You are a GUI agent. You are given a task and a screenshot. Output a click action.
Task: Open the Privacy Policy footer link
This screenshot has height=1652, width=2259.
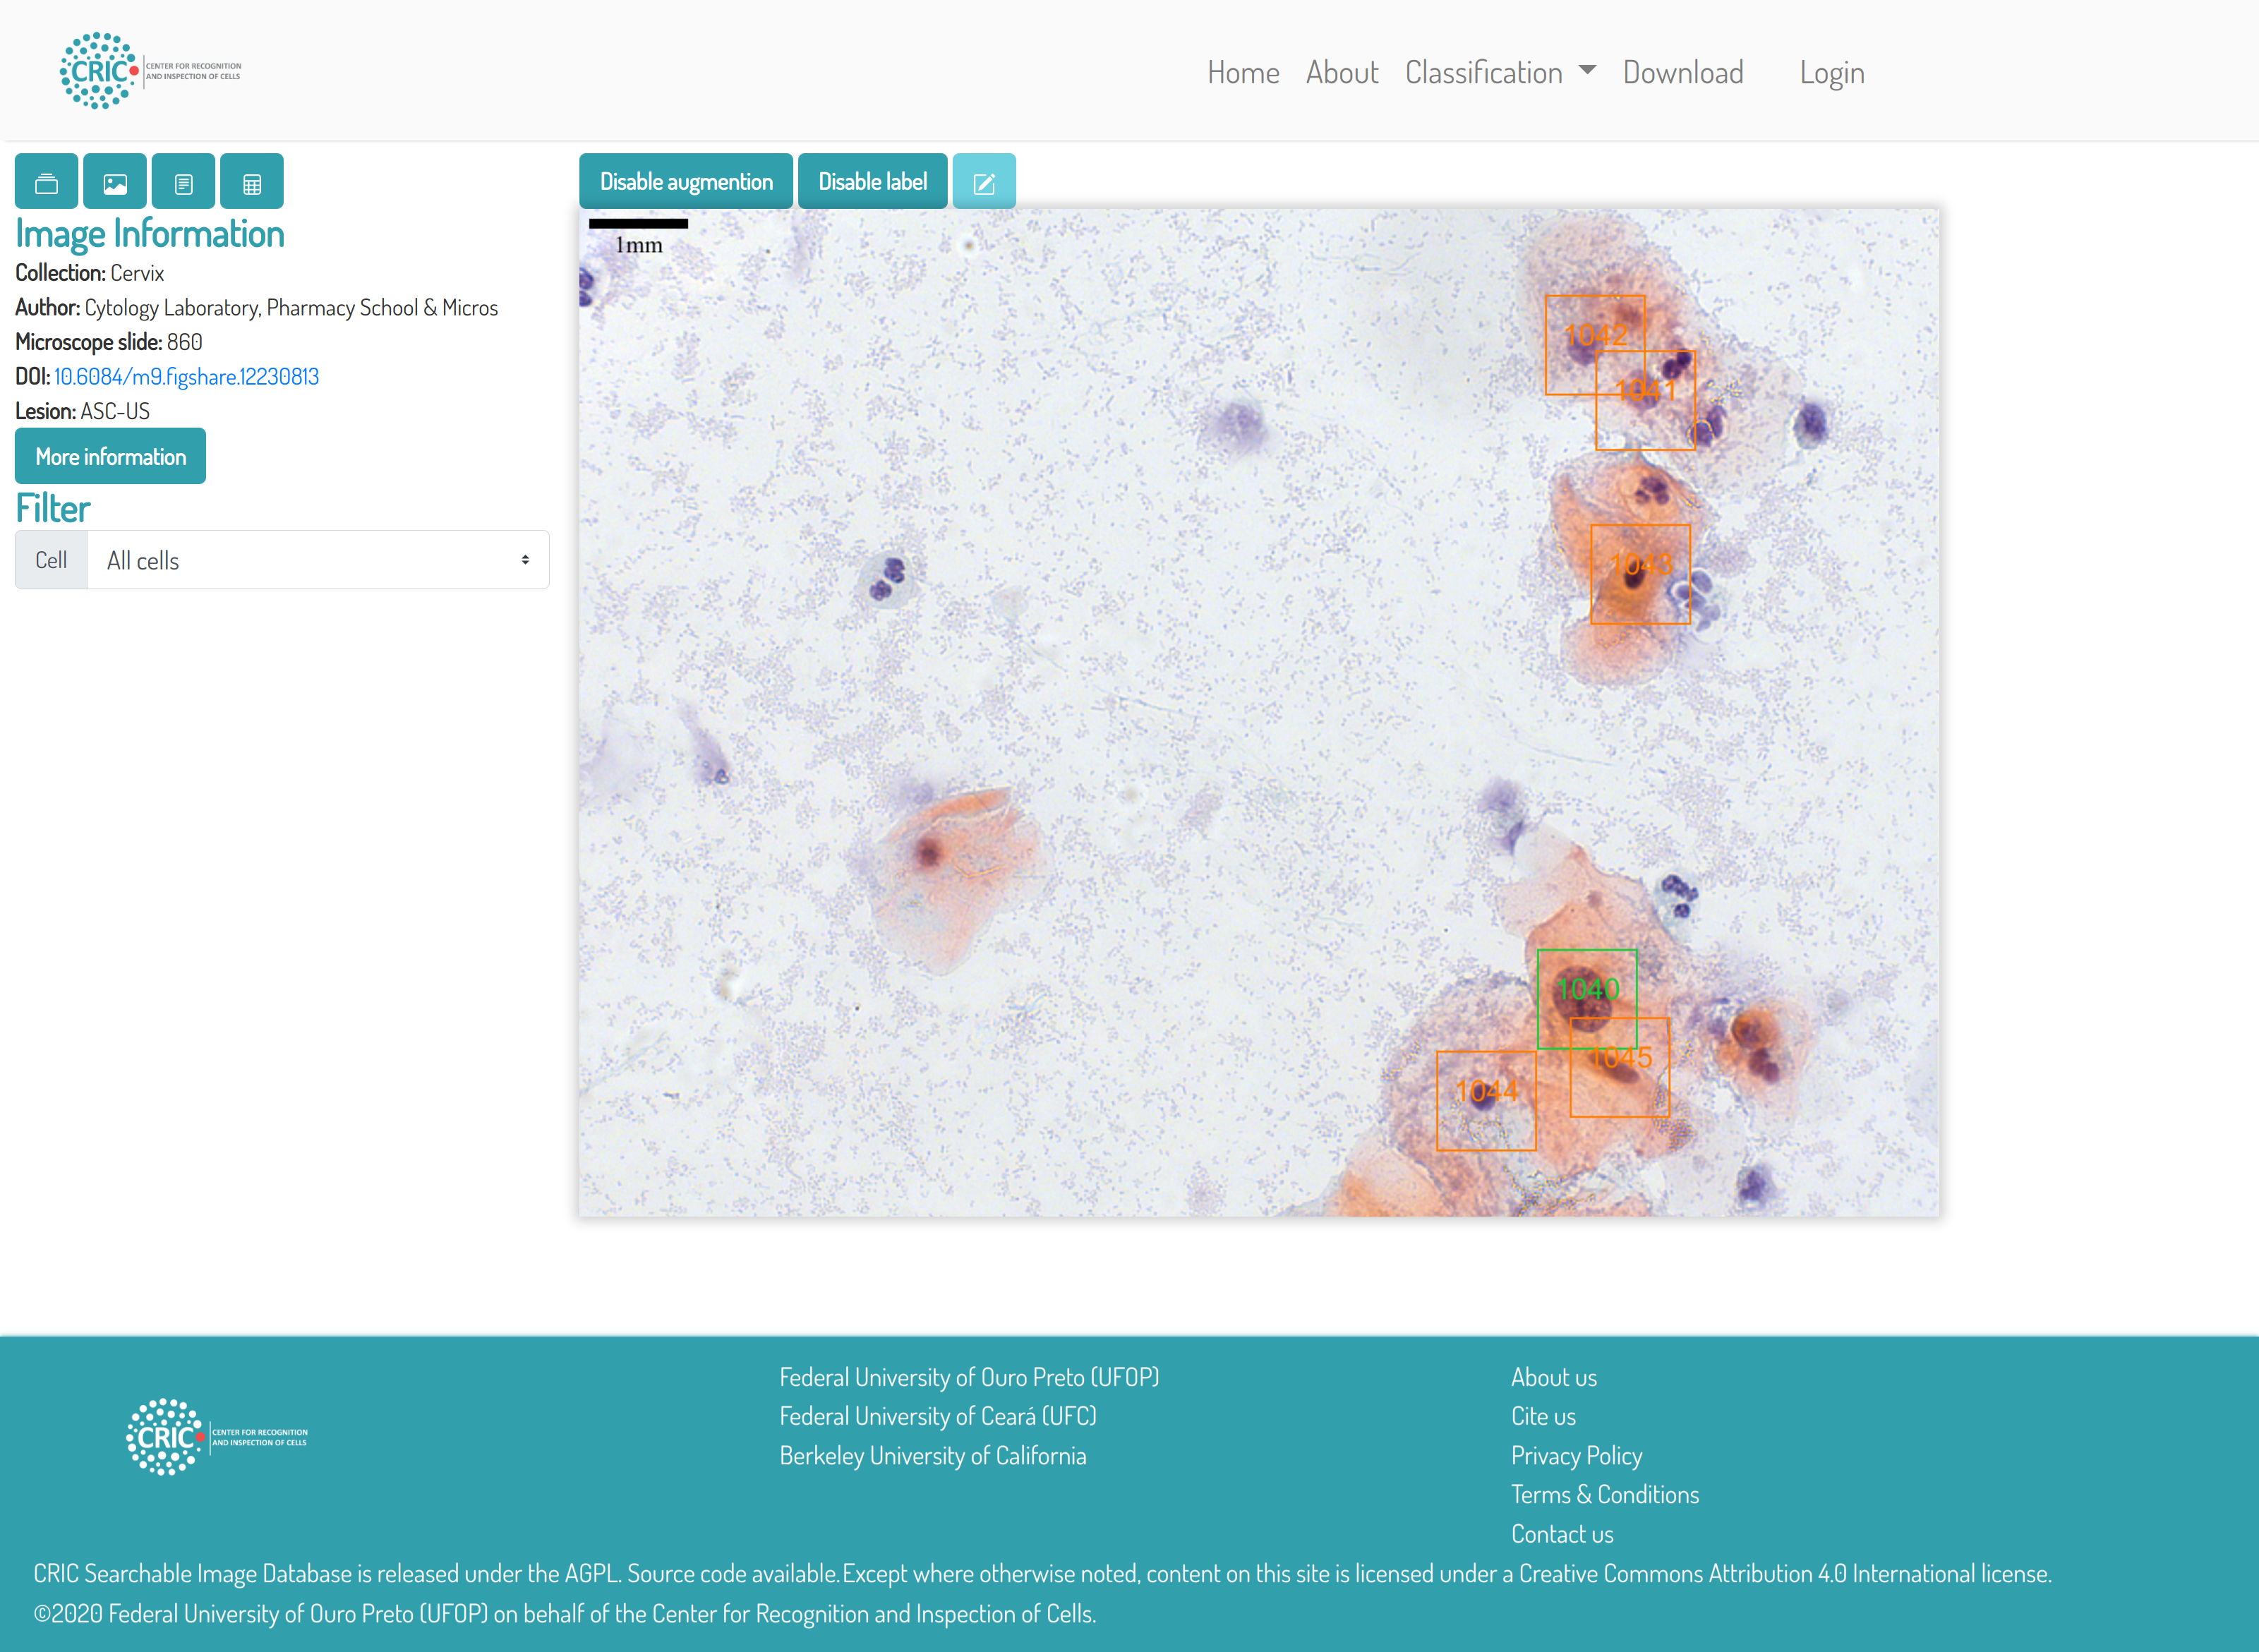[1576, 1456]
